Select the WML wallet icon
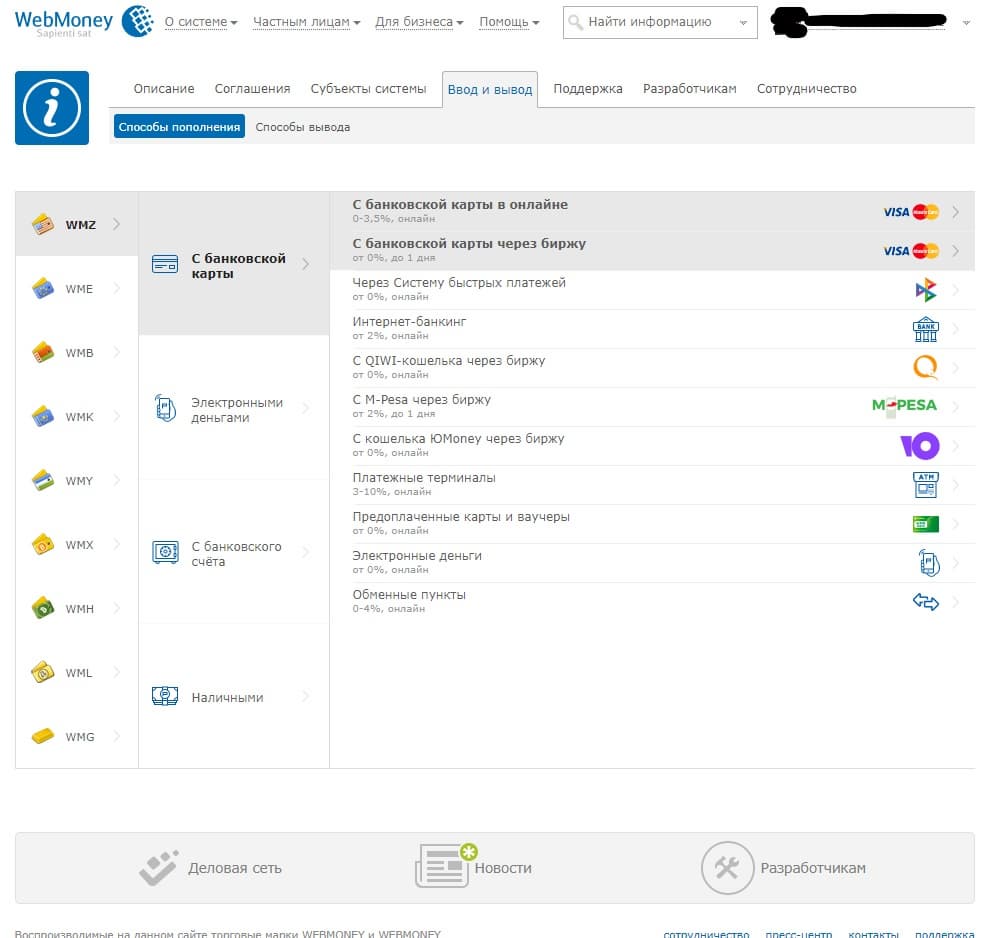The width and height of the screenshot is (988, 938). point(43,672)
